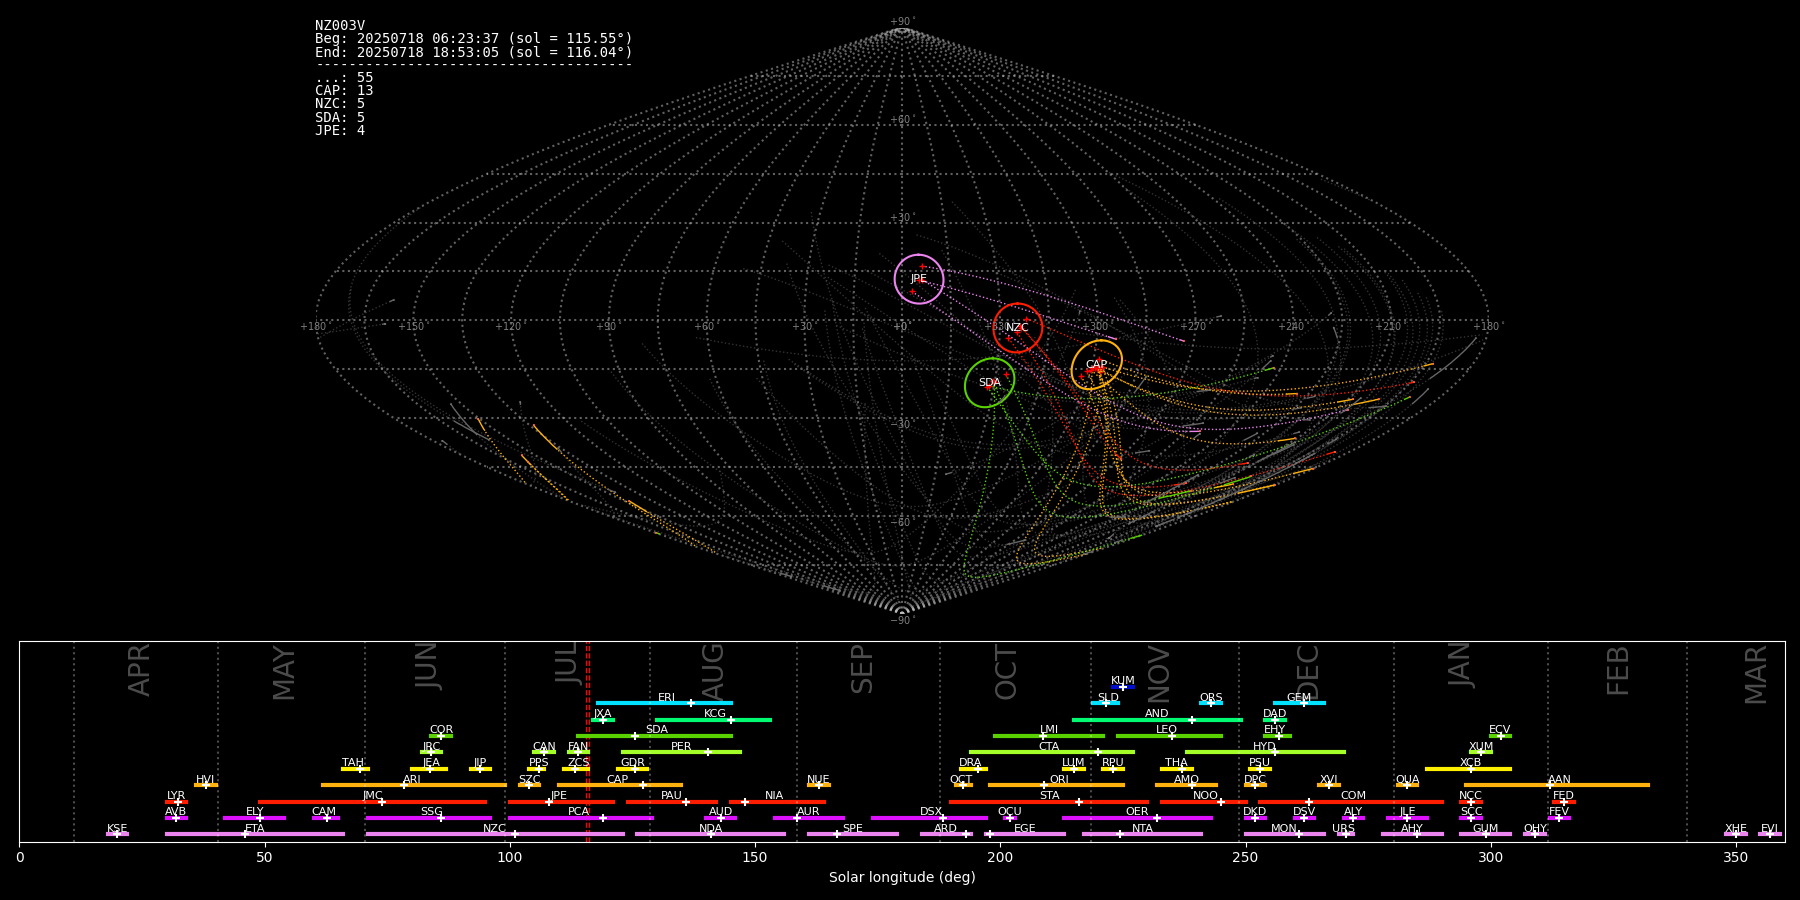1800x900 pixels.
Task: Click the HYD shower bar in the timeline
Action: (x=1265, y=752)
